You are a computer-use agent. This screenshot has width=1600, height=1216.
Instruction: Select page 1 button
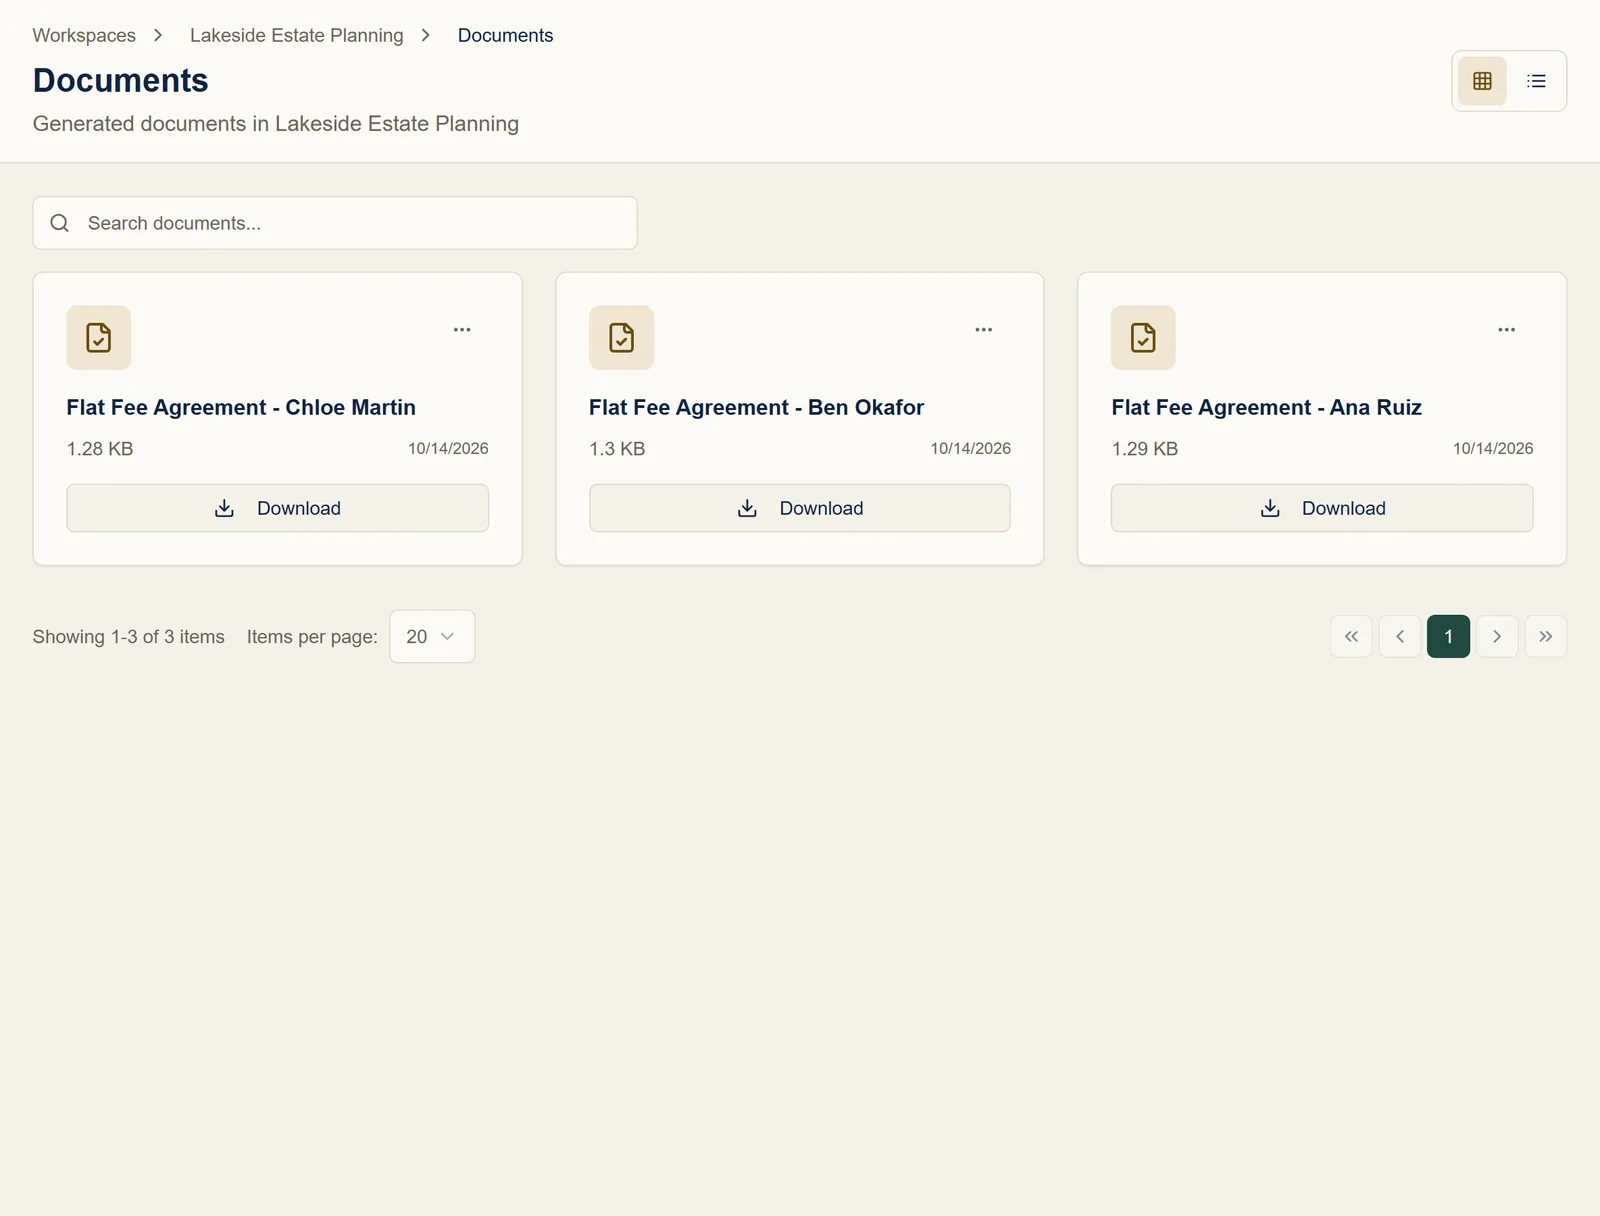(x=1448, y=637)
